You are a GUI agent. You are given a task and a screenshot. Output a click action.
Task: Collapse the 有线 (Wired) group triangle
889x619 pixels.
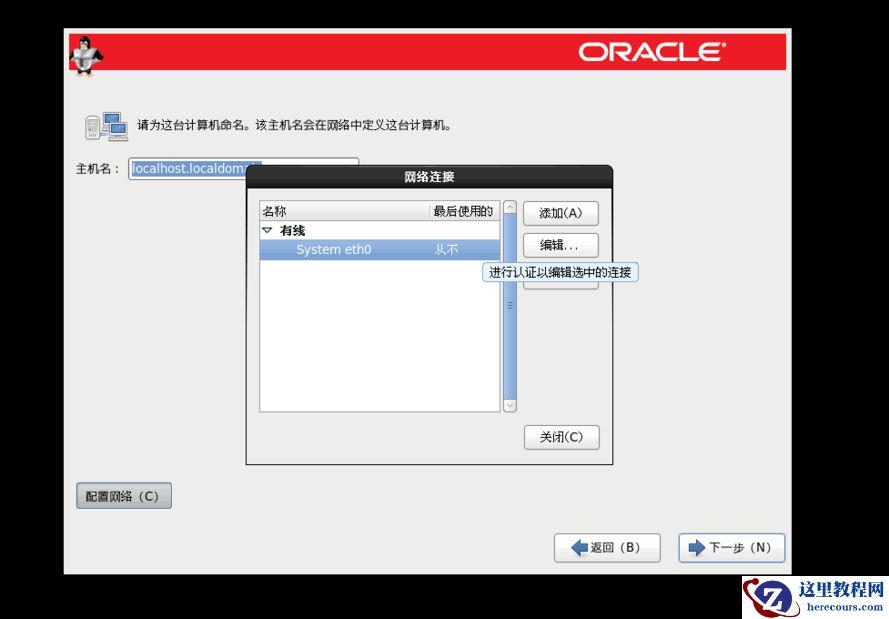pyautogui.click(x=268, y=230)
